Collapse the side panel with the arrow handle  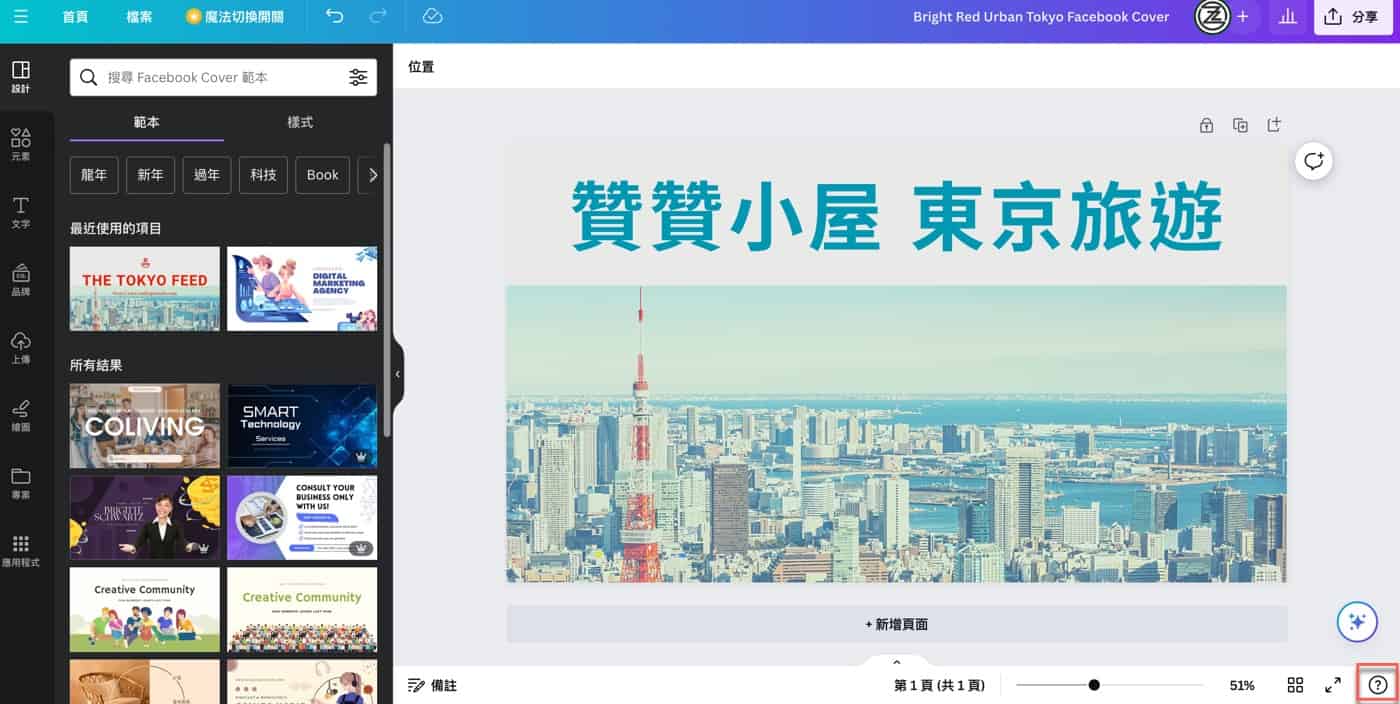(x=397, y=374)
